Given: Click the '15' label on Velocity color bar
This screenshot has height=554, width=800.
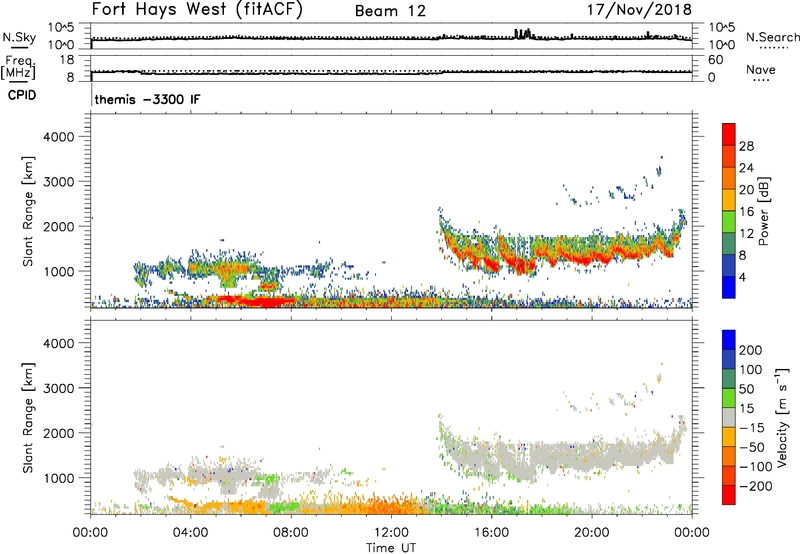Looking at the screenshot, I should (747, 408).
